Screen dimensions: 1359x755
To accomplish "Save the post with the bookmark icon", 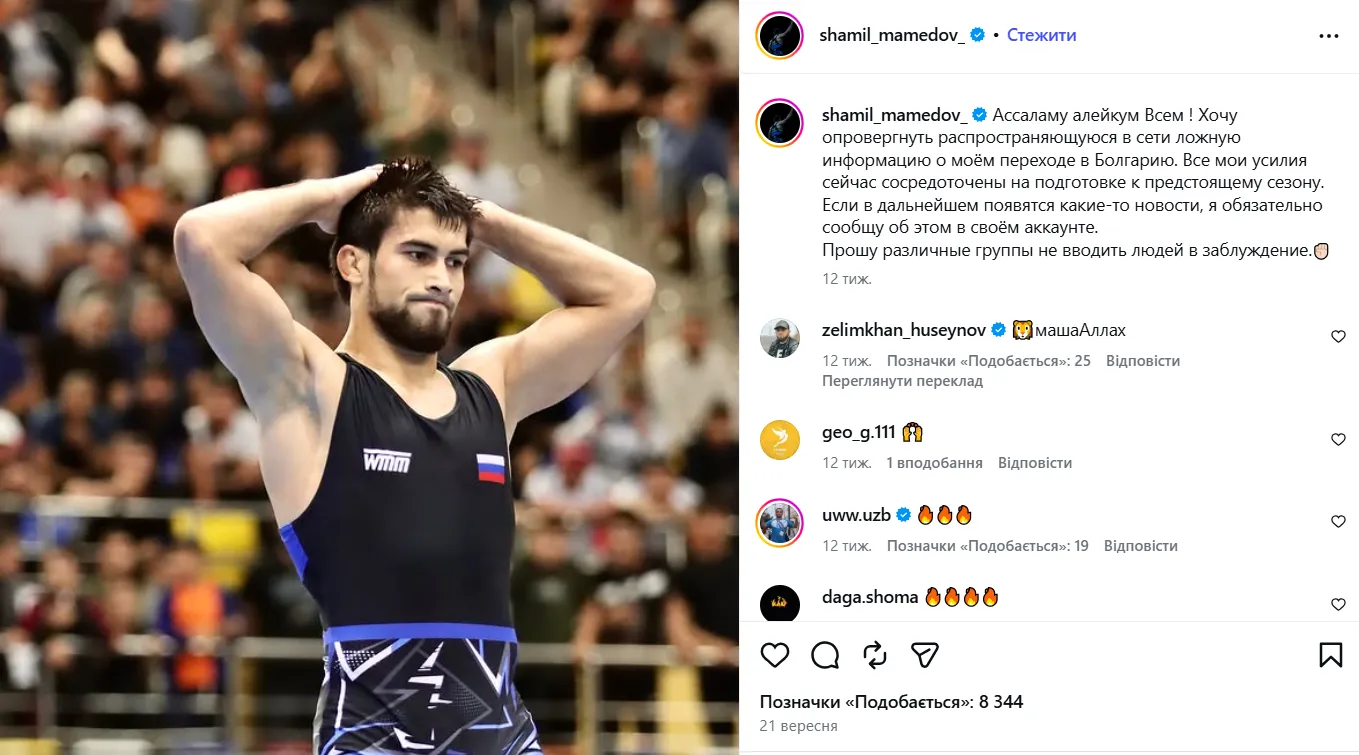I will click(x=1330, y=655).
